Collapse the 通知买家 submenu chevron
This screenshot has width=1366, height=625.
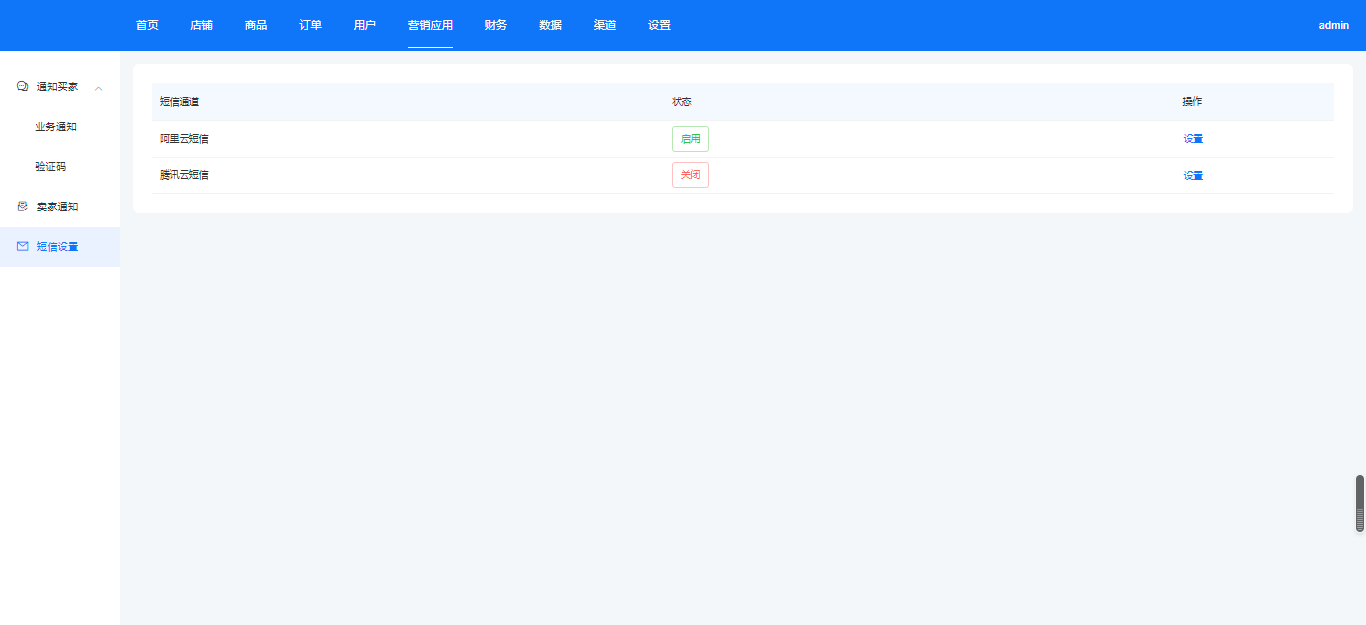98,88
